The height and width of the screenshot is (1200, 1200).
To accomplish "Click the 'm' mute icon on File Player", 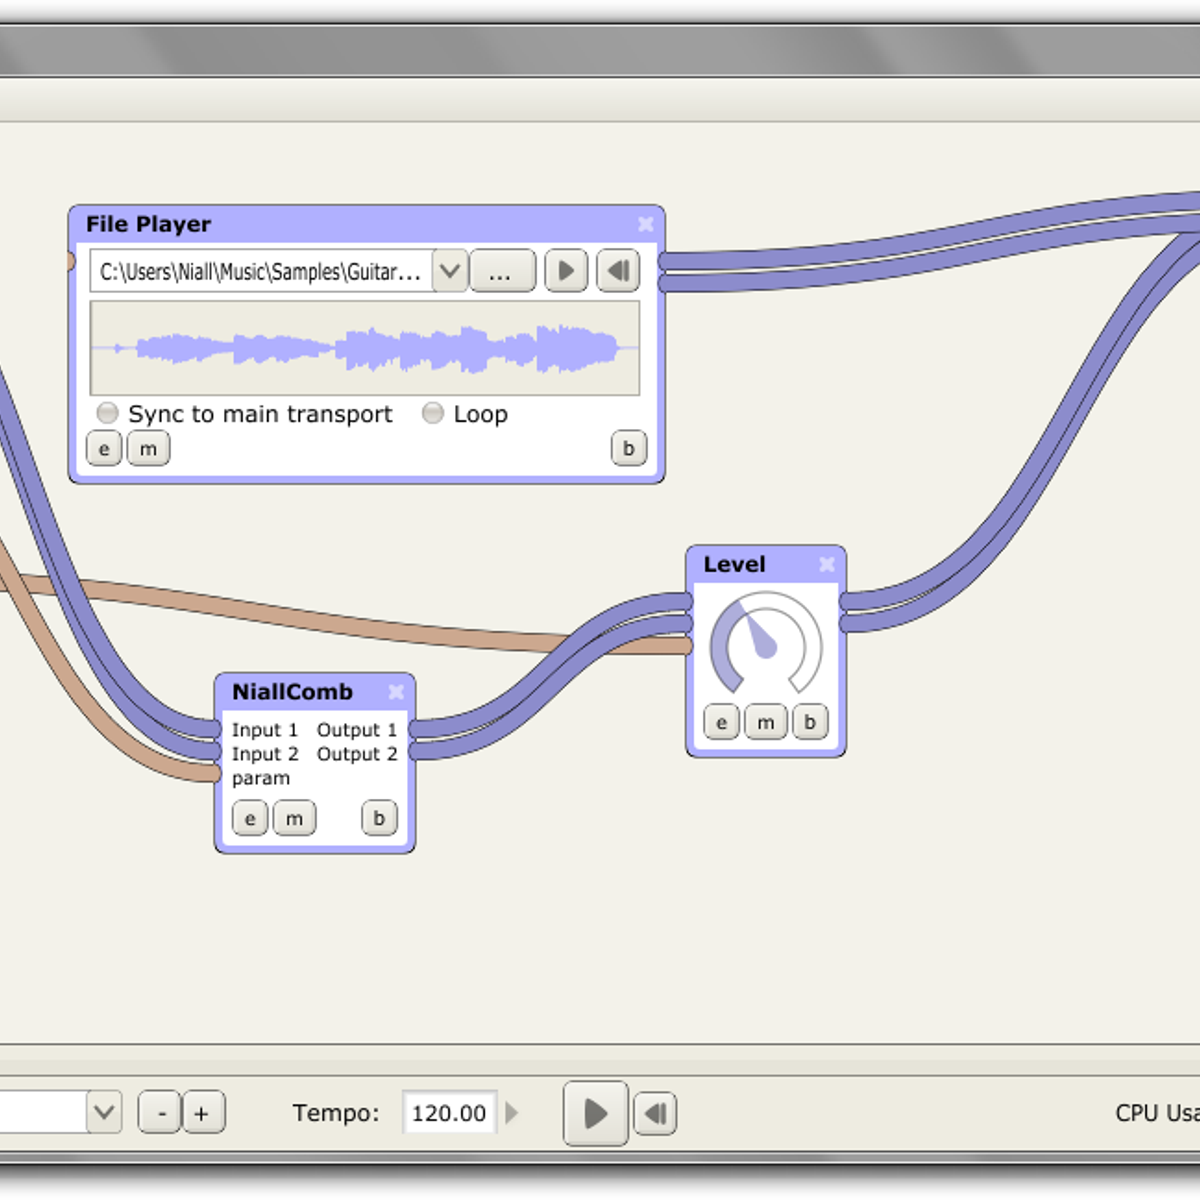I will (148, 449).
